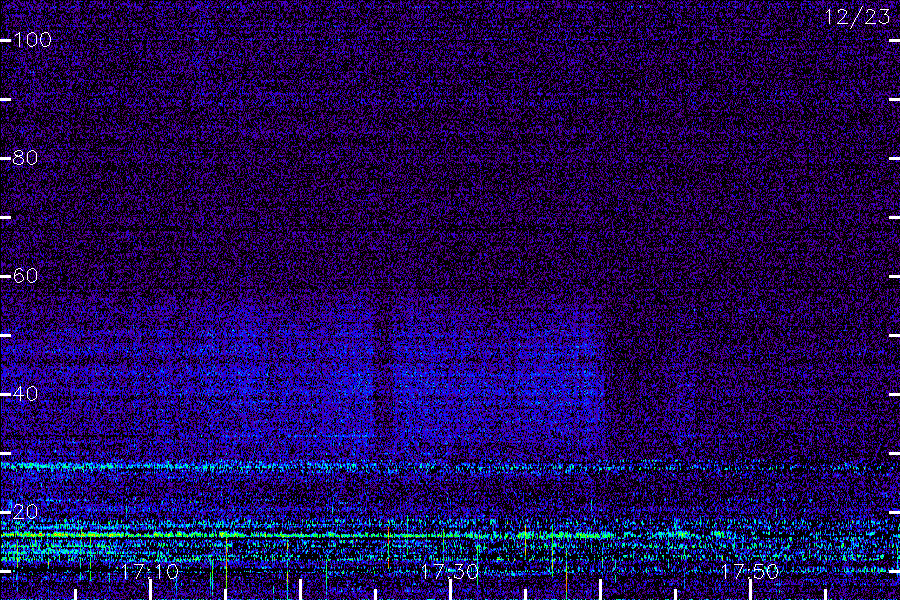Click the 17:30 time label
Viewport: 900px width, 600px height.
[450, 571]
